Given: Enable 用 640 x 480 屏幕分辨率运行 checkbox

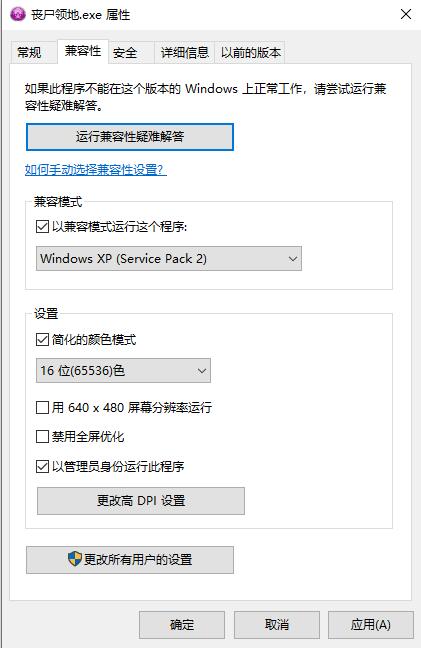Looking at the screenshot, I should point(42,407).
